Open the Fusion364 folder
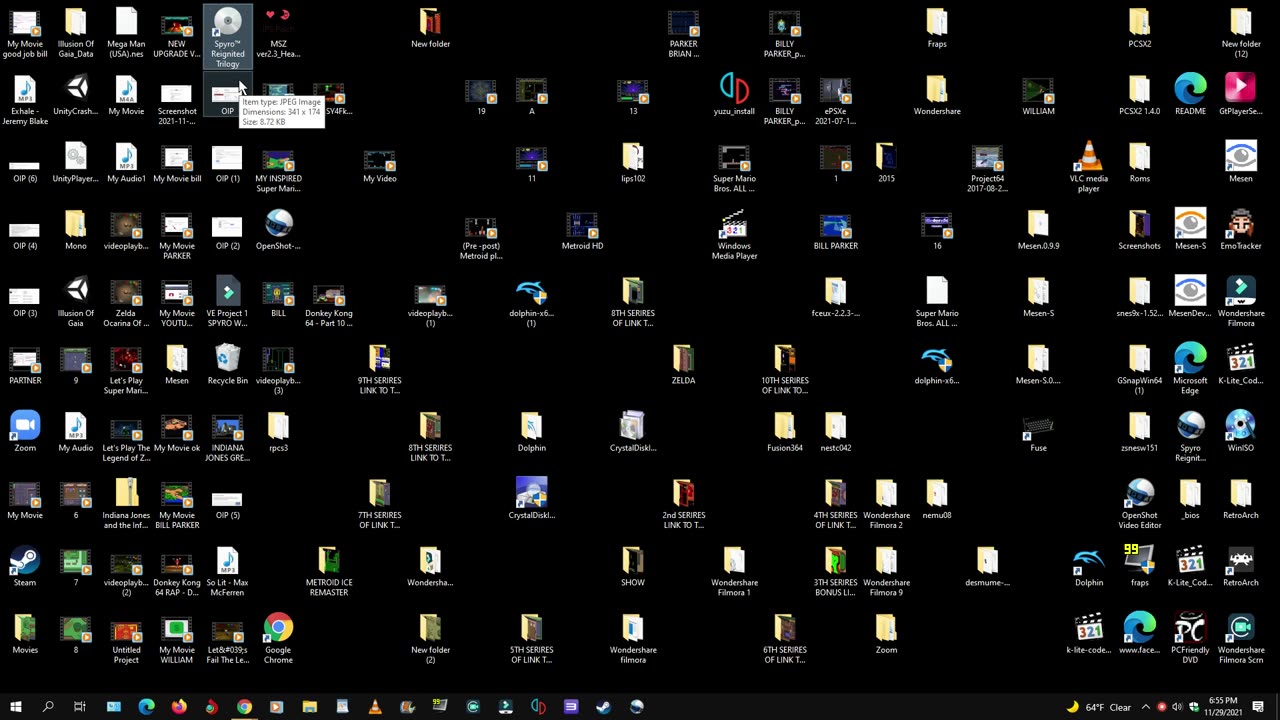The width and height of the screenshot is (1280, 720). click(x=785, y=431)
